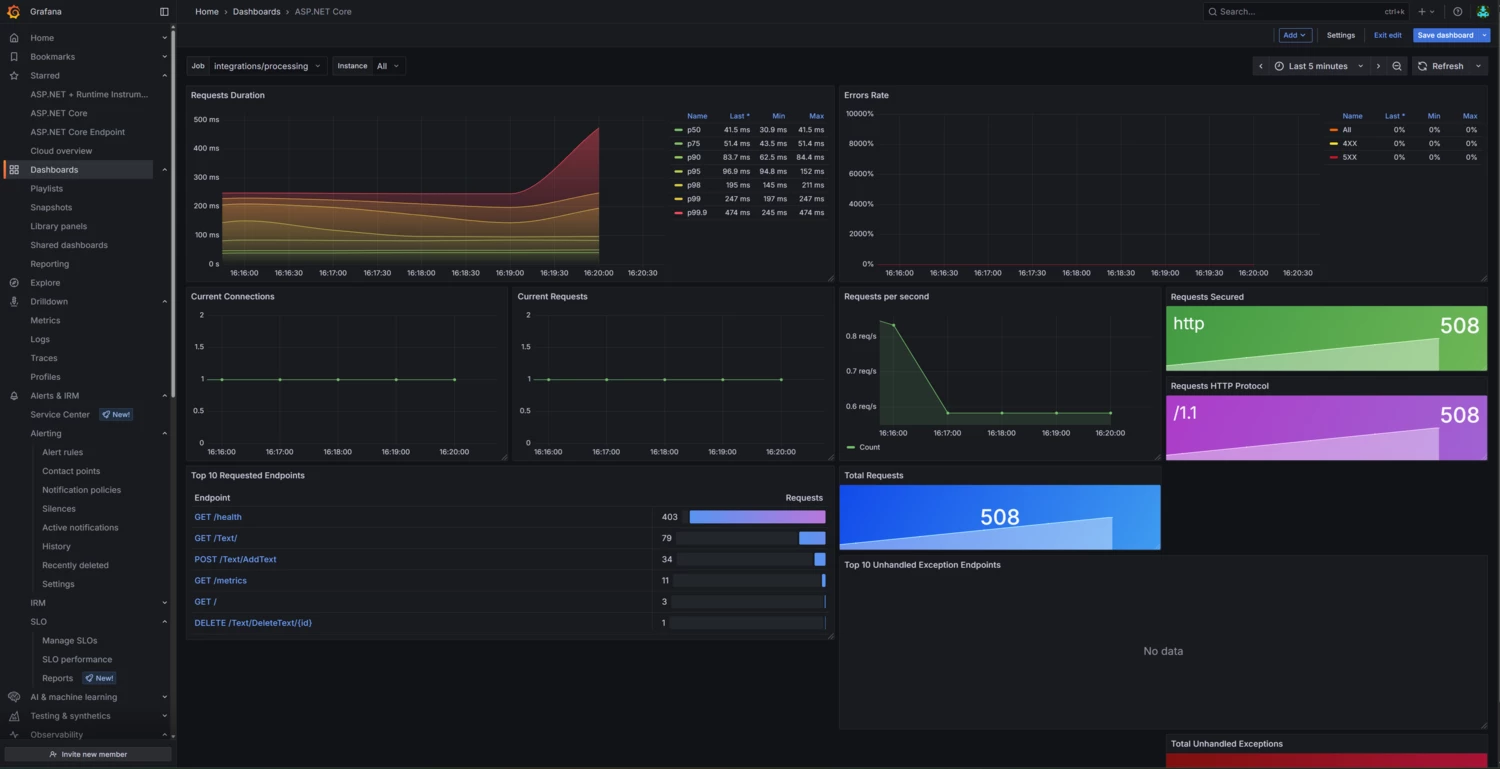Collapse the Starred section chevron
The height and width of the screenshot is (769, 1500).
point(165,76)
